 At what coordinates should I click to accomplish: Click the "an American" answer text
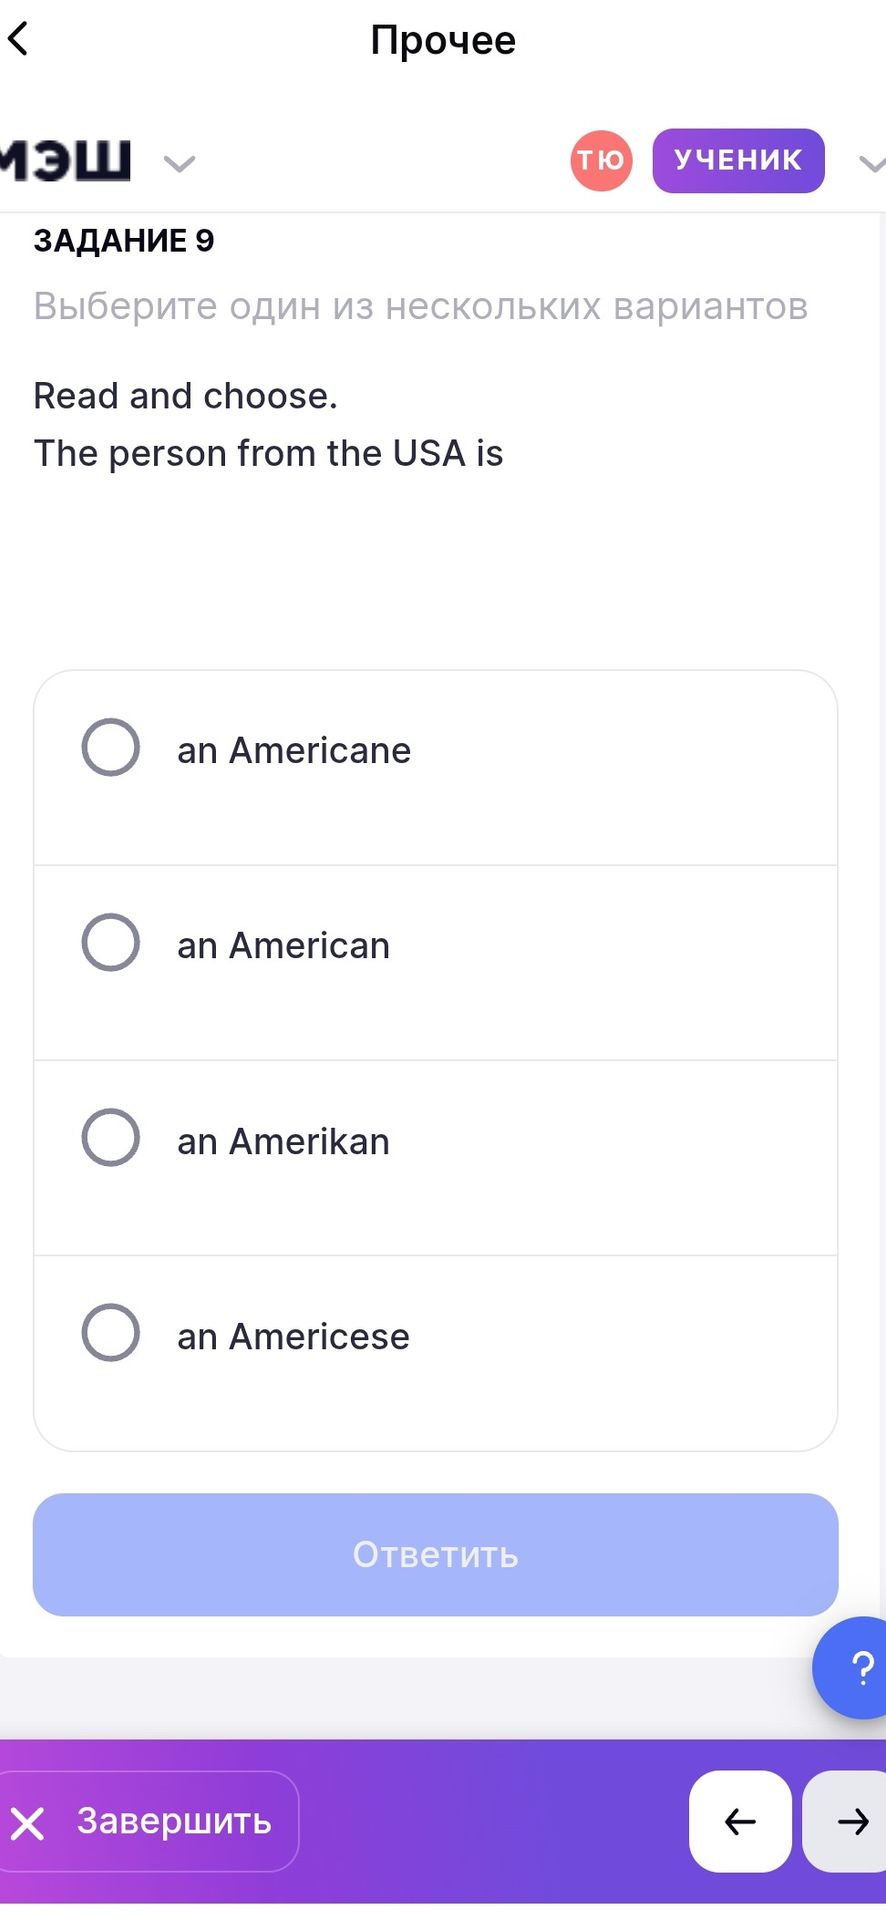(283, 946)
